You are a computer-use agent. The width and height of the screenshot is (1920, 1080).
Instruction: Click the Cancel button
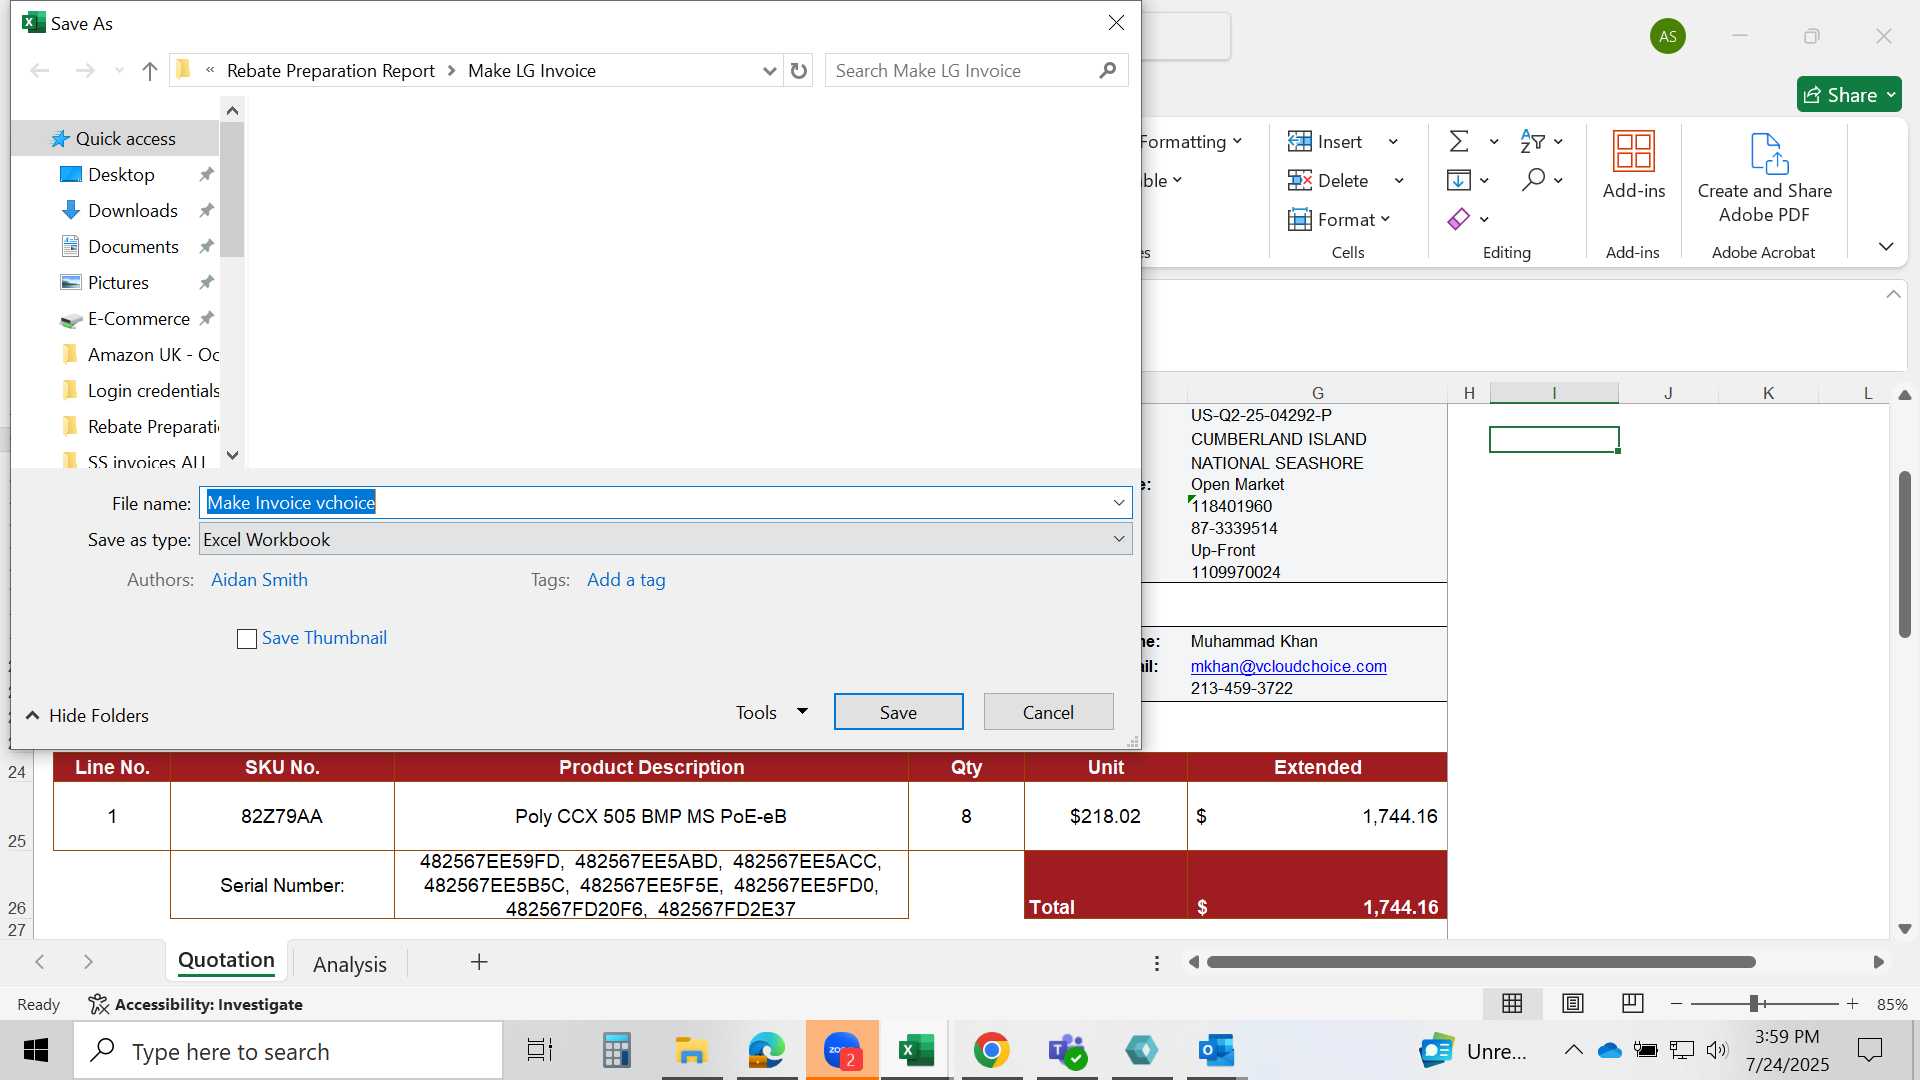click(x=1048, y=712)
